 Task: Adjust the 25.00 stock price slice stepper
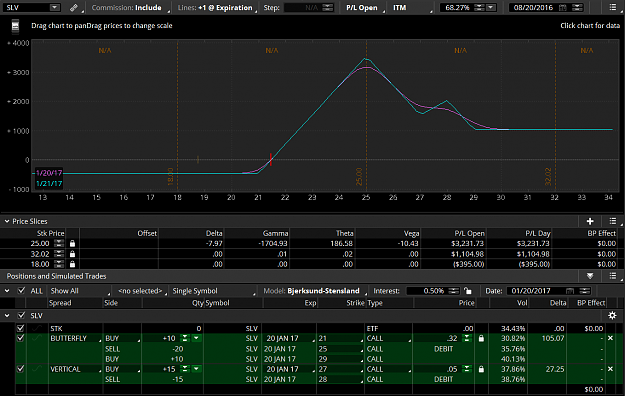click(59, 243)
